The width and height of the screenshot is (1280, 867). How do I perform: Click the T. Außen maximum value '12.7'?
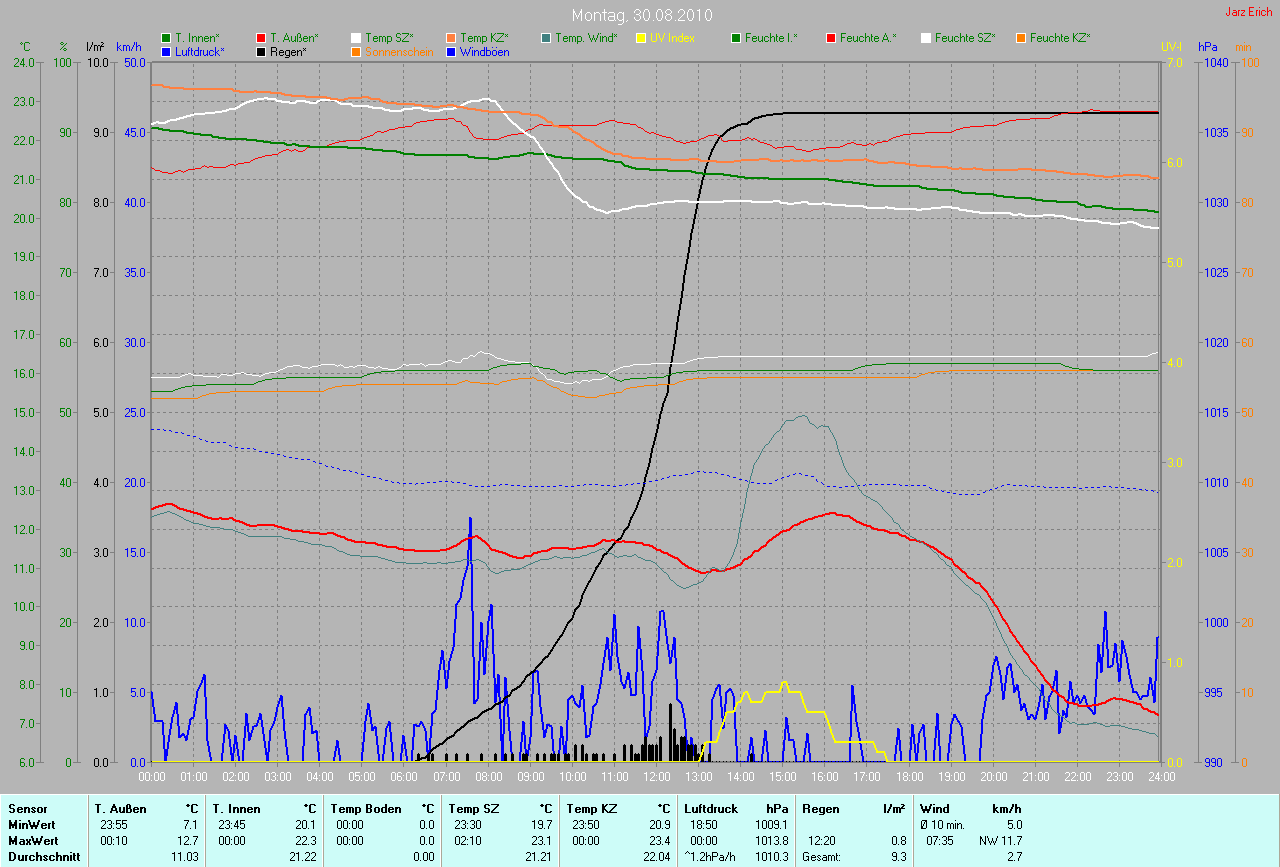189,840
